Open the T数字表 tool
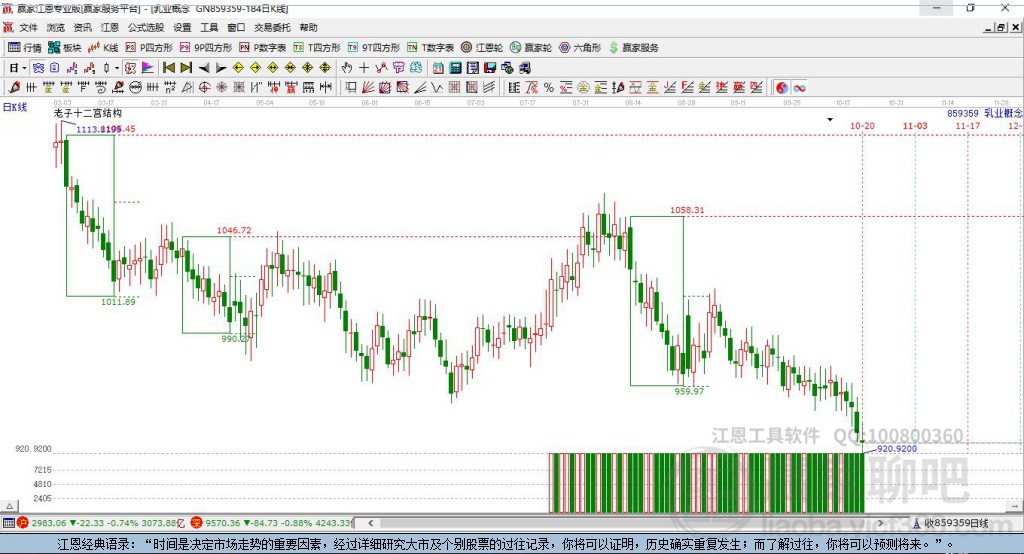The width and height of the screenshot is (1024, 554). click(x=430, y=48)
